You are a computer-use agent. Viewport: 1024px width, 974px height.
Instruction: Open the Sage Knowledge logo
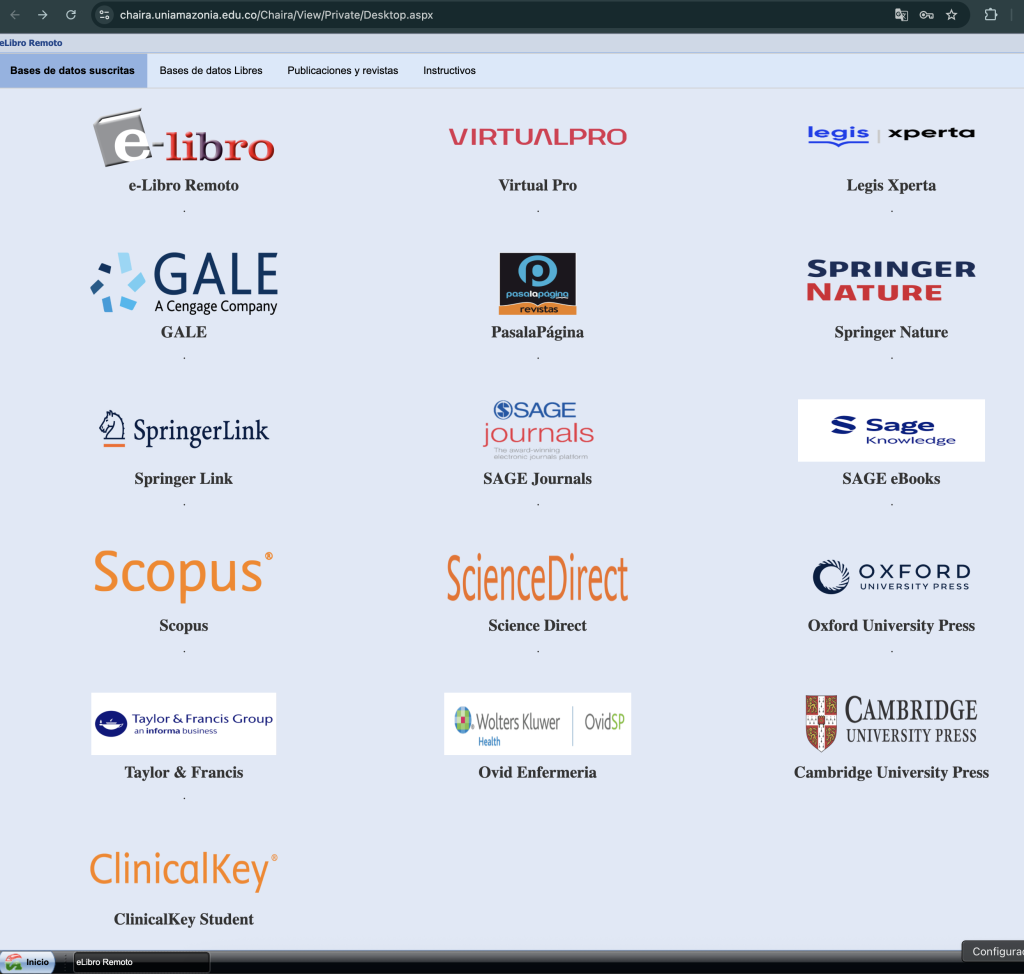click(891, 430)
